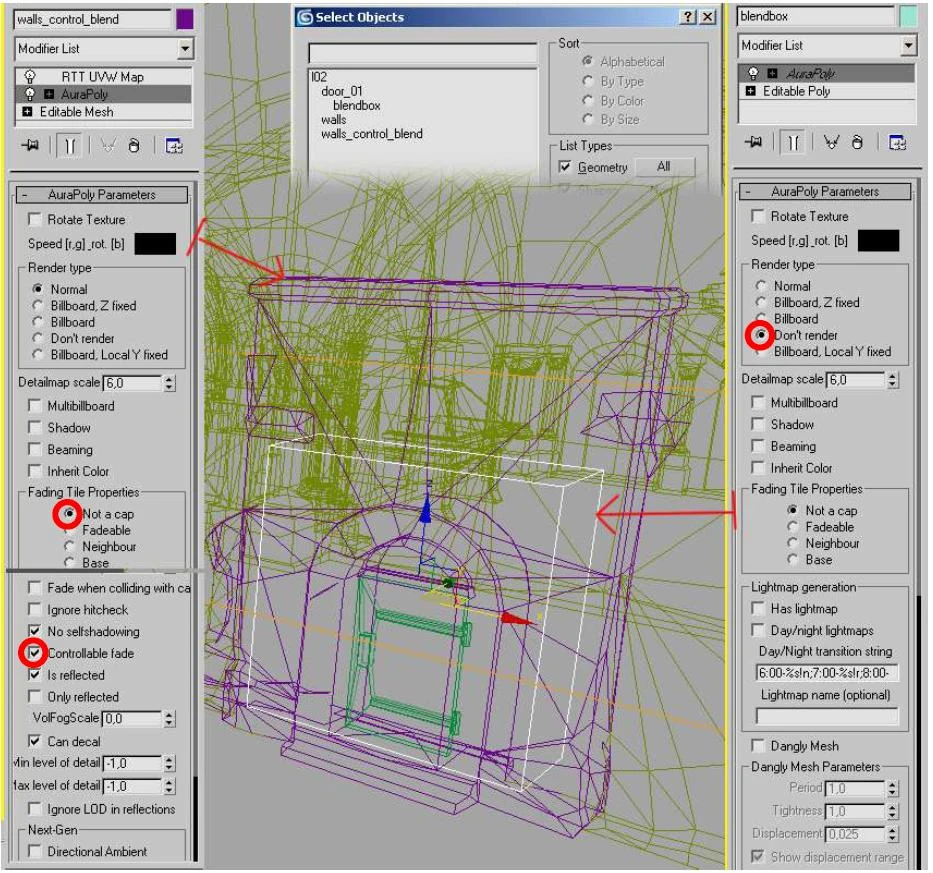Toggle No selfshadowing checkbox

coord(35,631)
